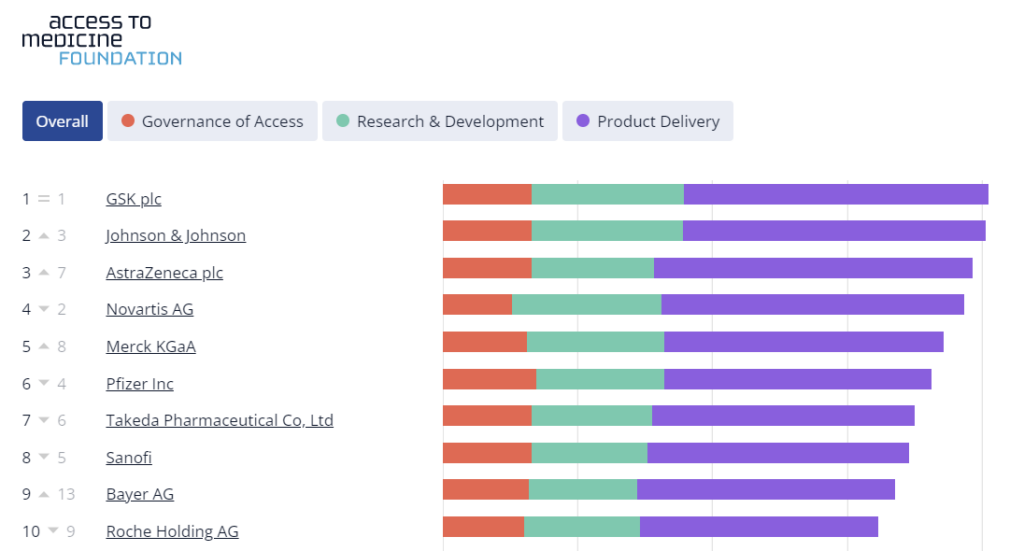1024x551 pixels.
Task: Go to the Merck KGaA profile
Action: pos(151,346)
